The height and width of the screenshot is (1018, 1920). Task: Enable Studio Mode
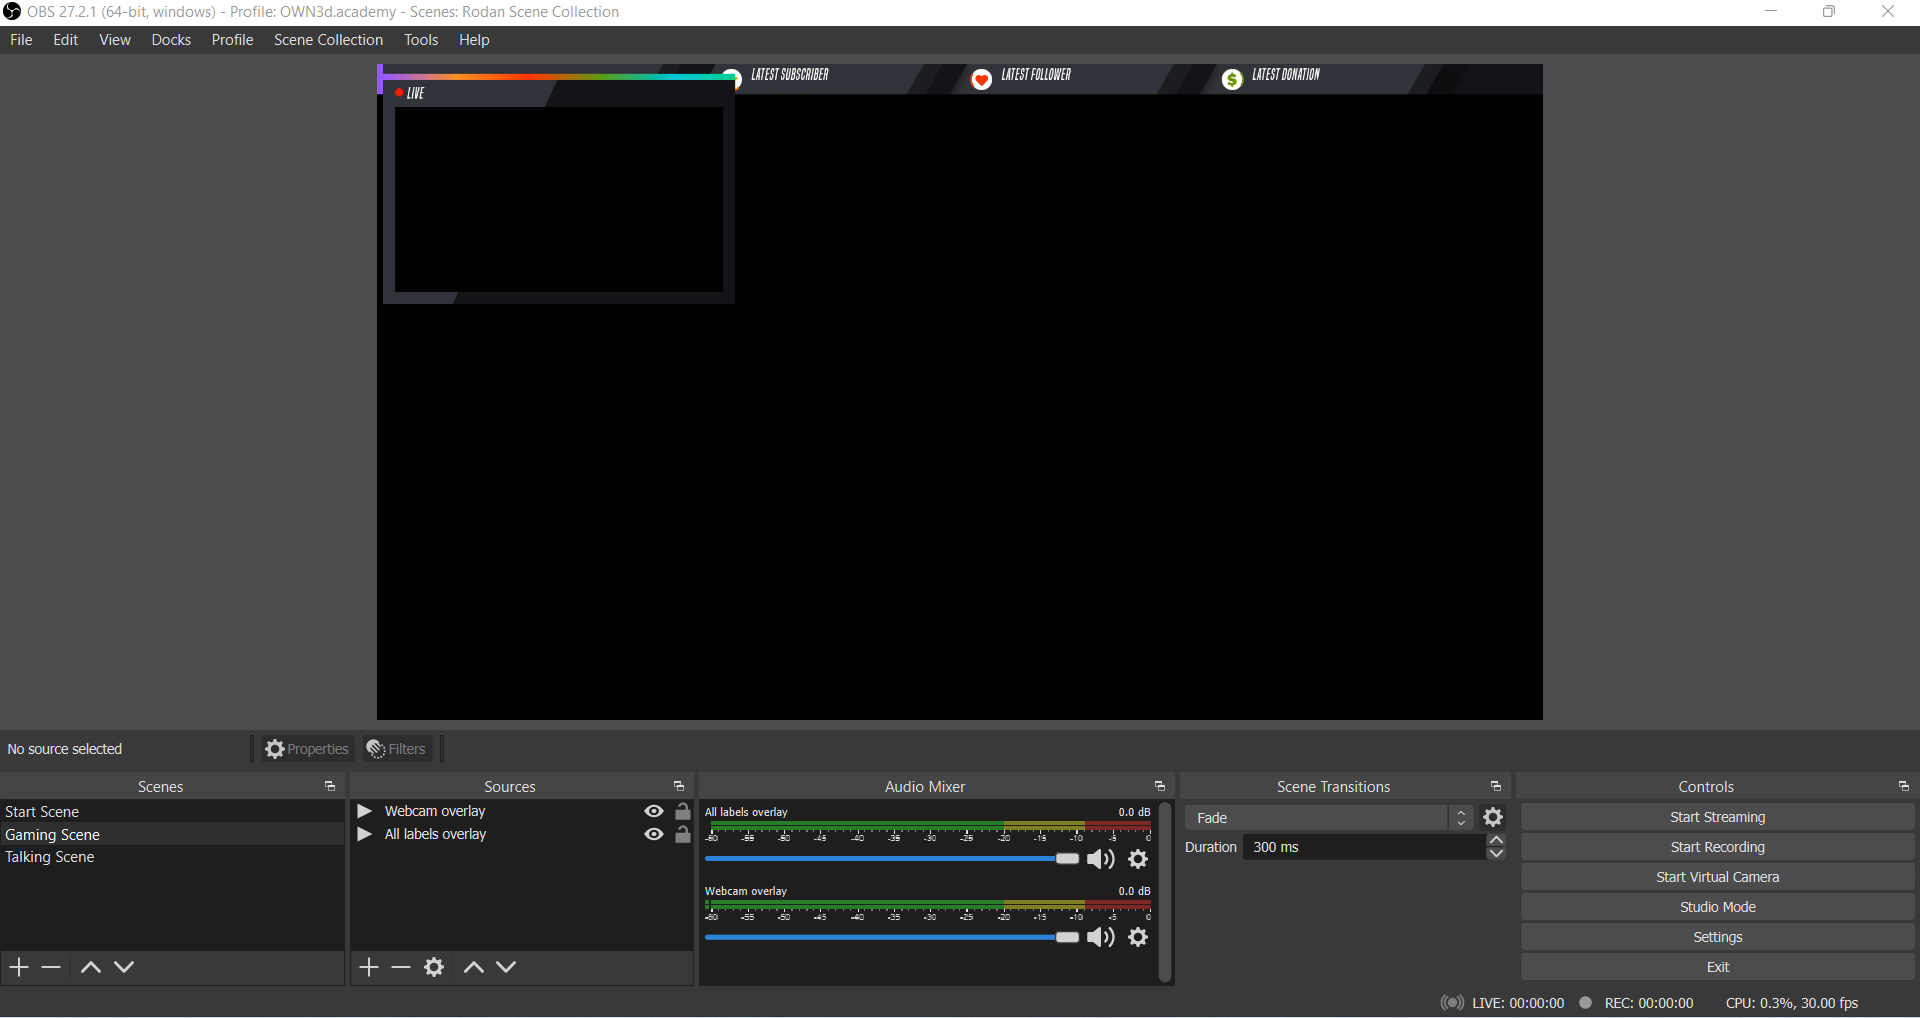coord(1717,907)
